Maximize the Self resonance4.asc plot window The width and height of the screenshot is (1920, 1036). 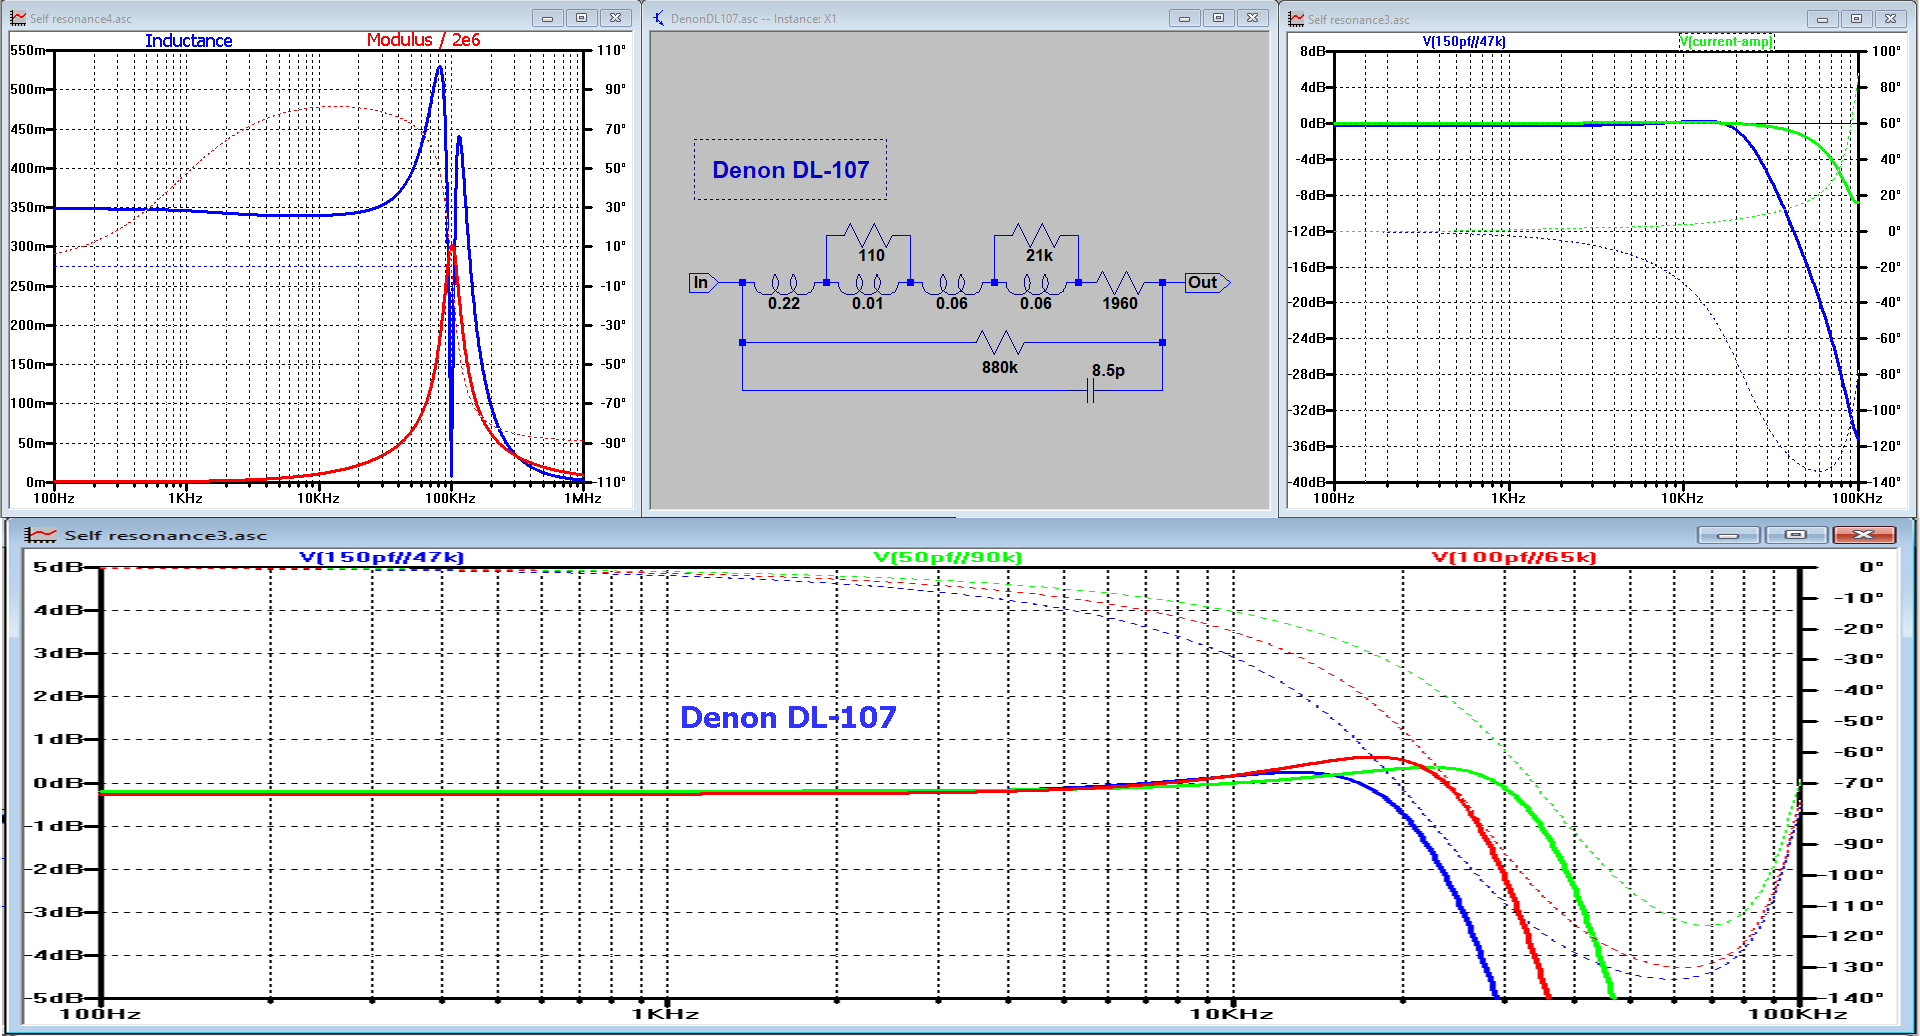pyautogui.click(x=581, y=18)
